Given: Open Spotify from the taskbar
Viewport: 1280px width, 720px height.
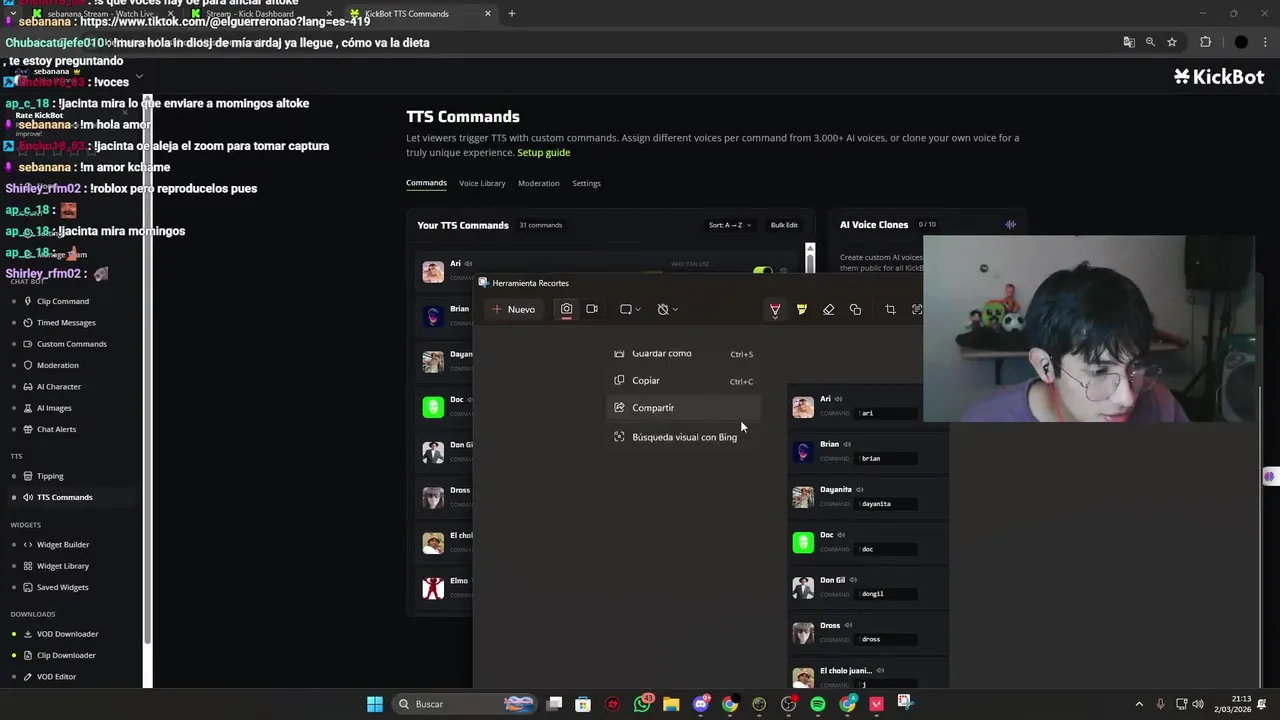Looking at the screenshot, I should point(818,704).
